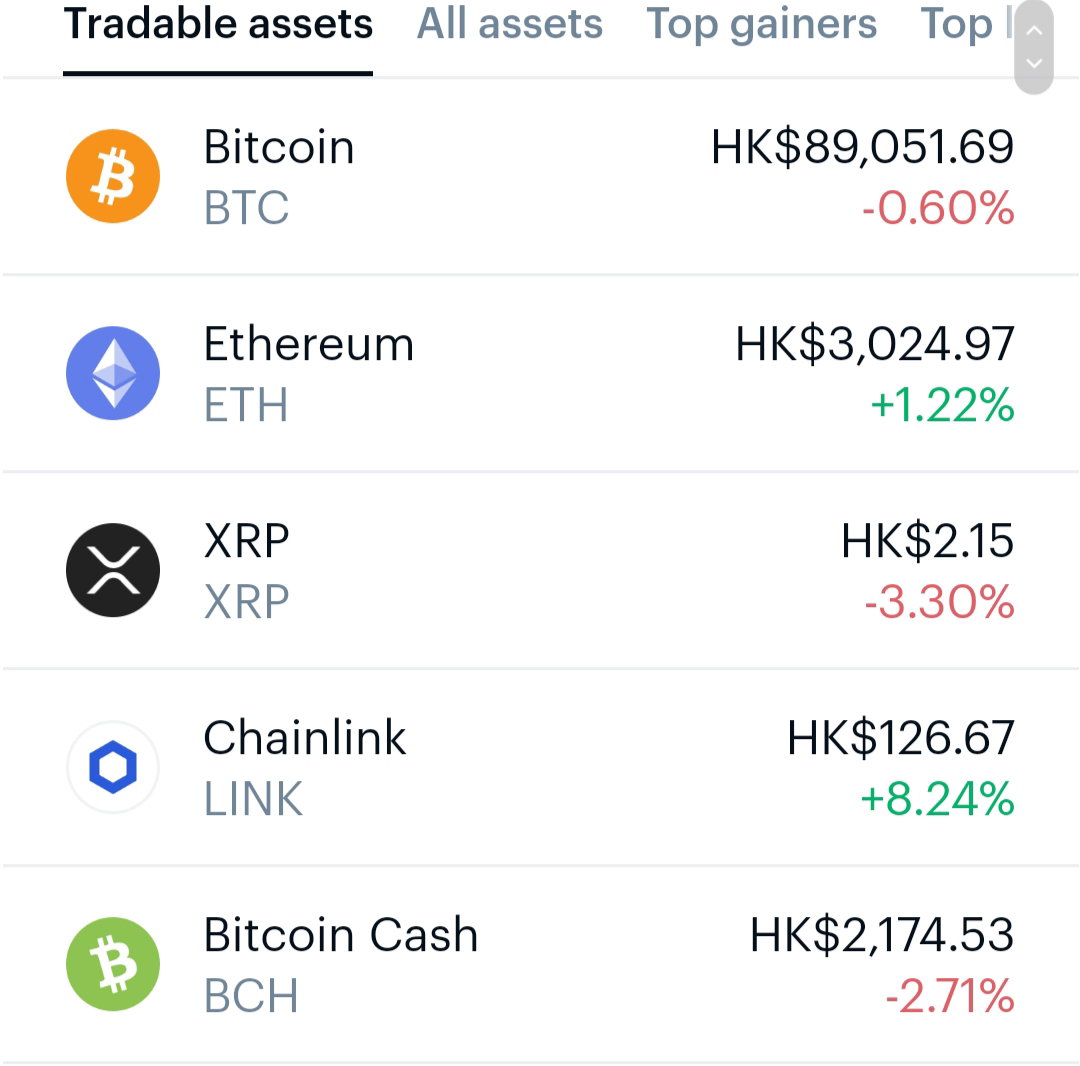Switch to the All assets tab
Image resolution: width=1080 pixels, height=1066 pixels.
[x=510, y=24]
